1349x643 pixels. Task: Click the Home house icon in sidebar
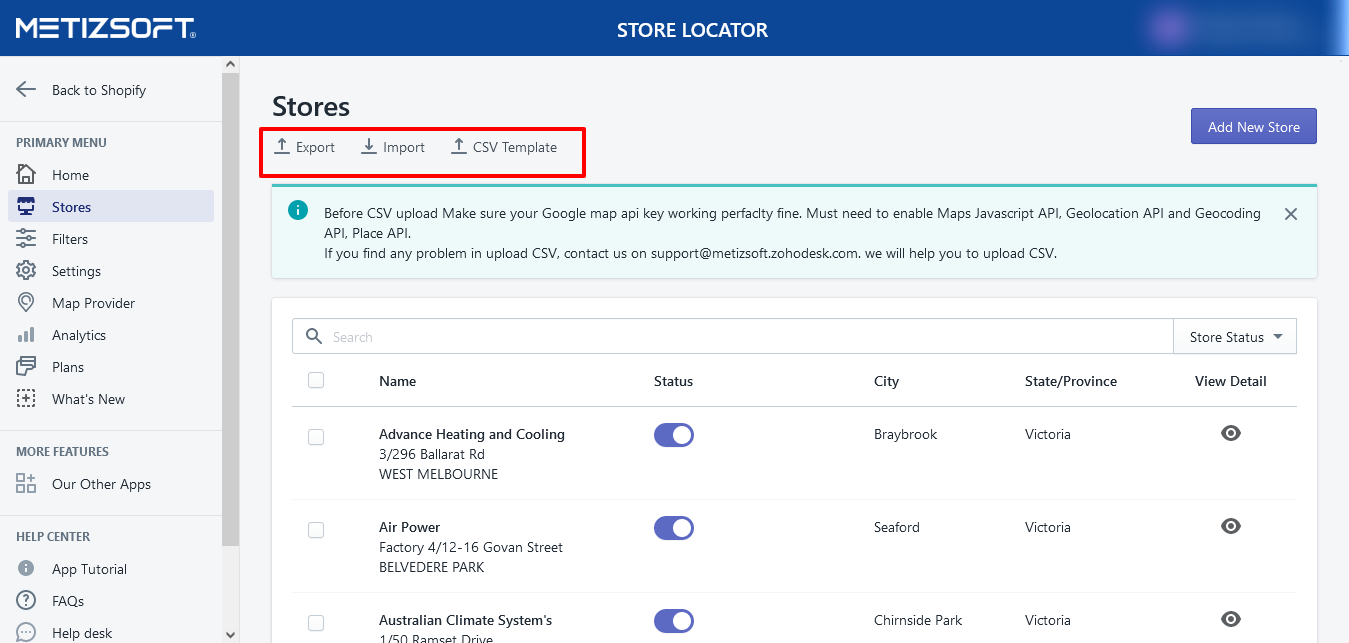pyautogui.click(x=26, y=175)
